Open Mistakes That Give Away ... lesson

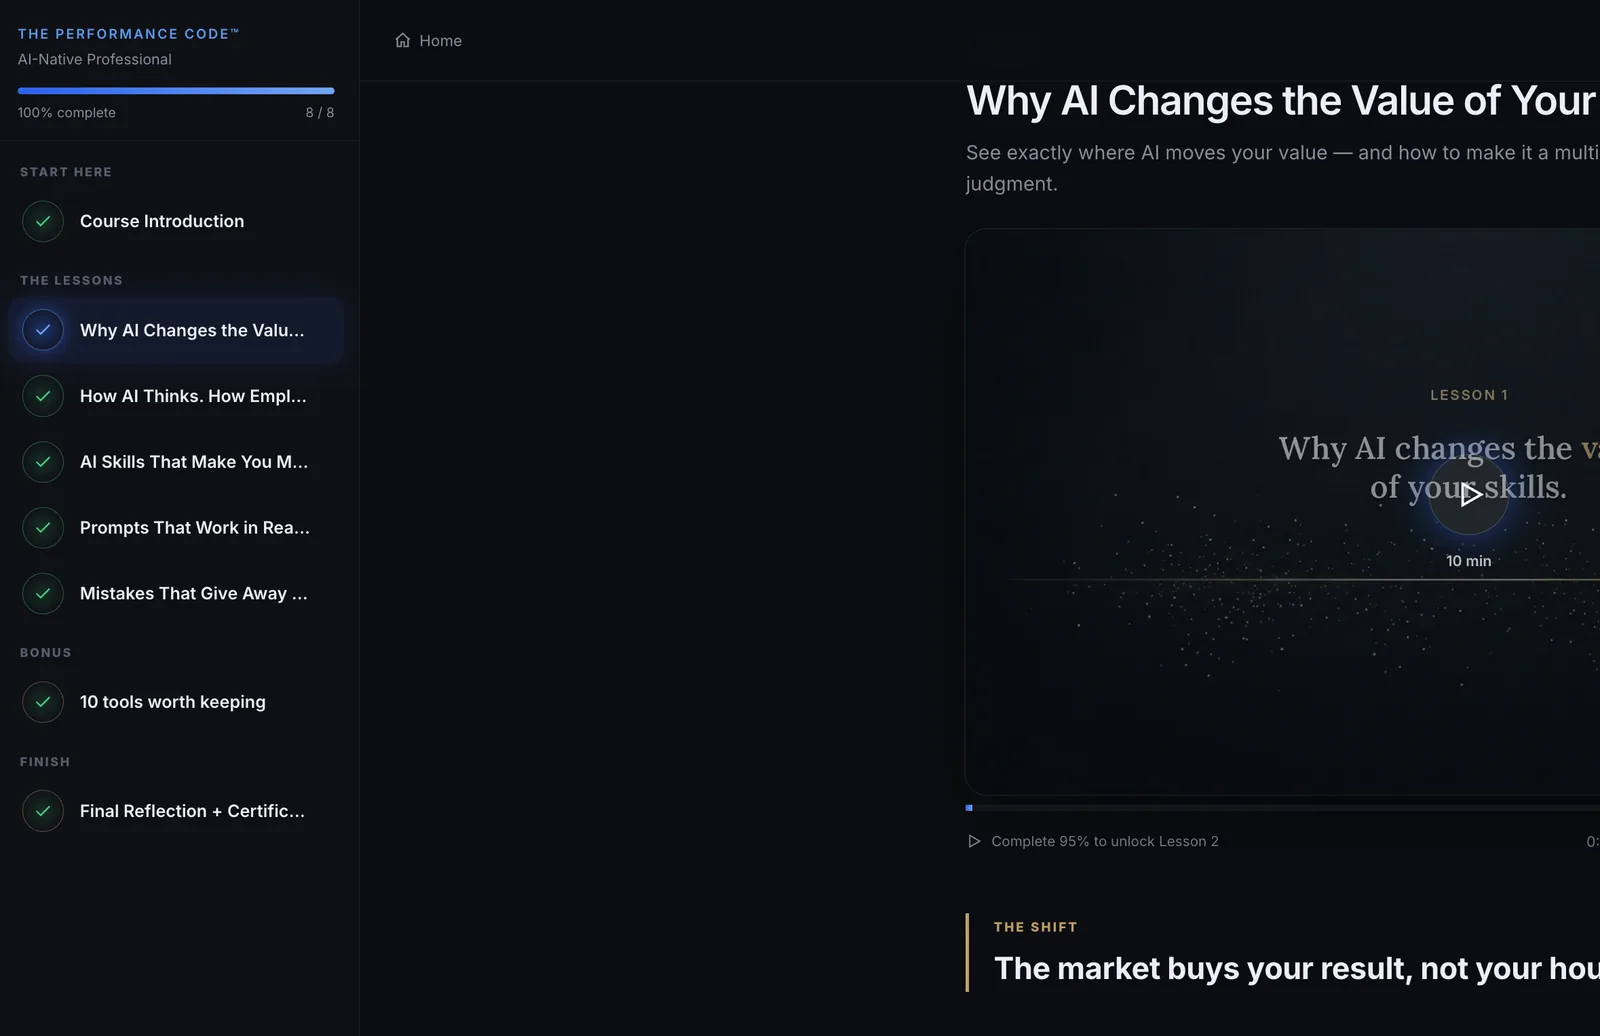tap(176, 594)
